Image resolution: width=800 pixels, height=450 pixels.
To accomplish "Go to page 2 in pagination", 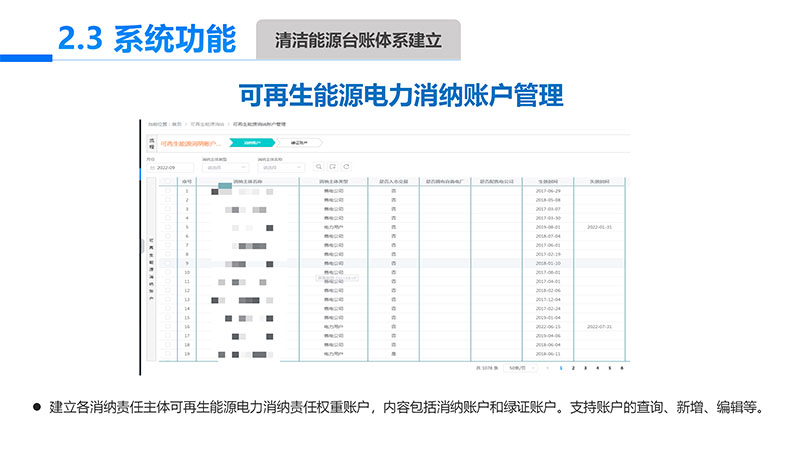I will click(573, 368).
